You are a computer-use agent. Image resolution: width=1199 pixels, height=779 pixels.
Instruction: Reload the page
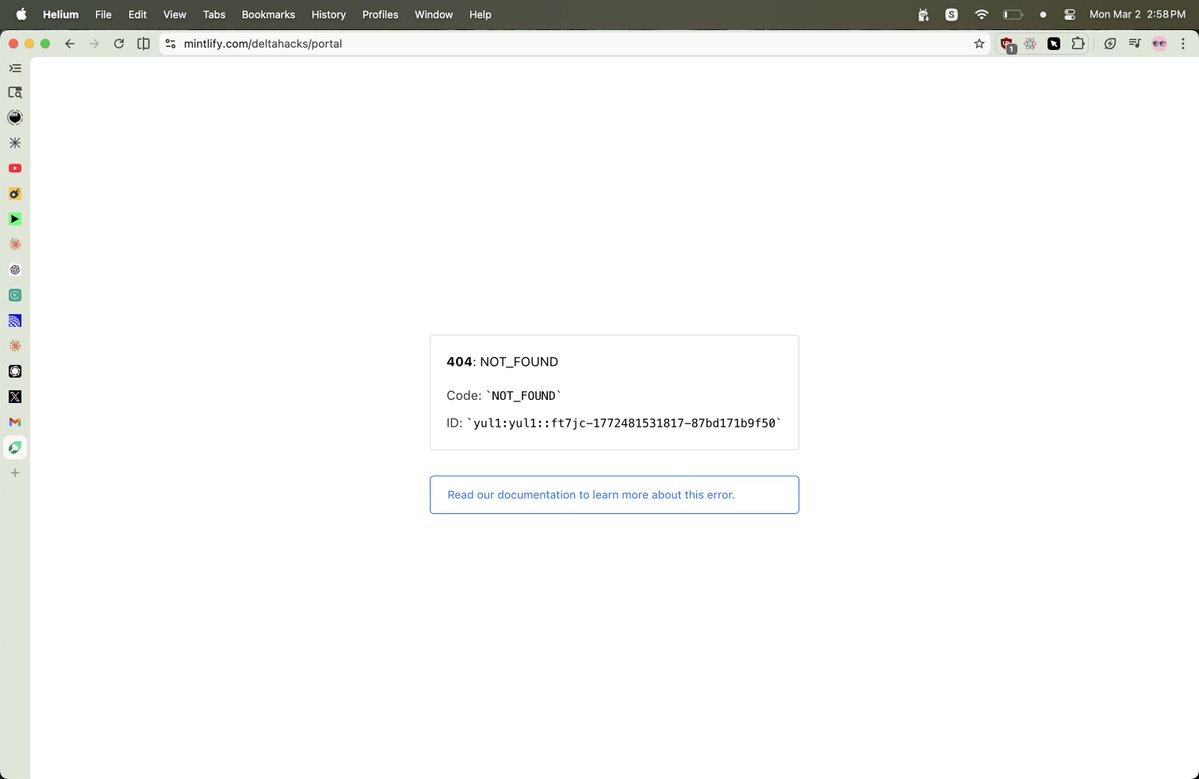(119, 44)
